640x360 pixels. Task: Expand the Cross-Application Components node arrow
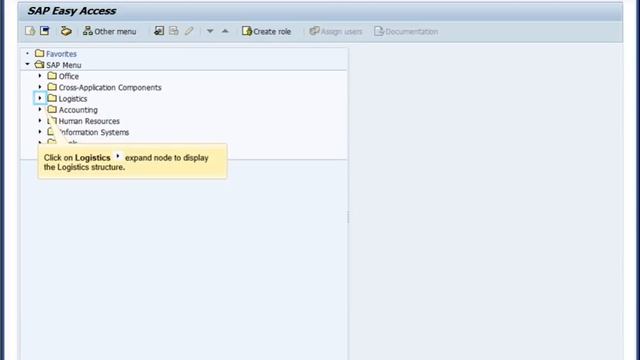(x=40, y=87)
